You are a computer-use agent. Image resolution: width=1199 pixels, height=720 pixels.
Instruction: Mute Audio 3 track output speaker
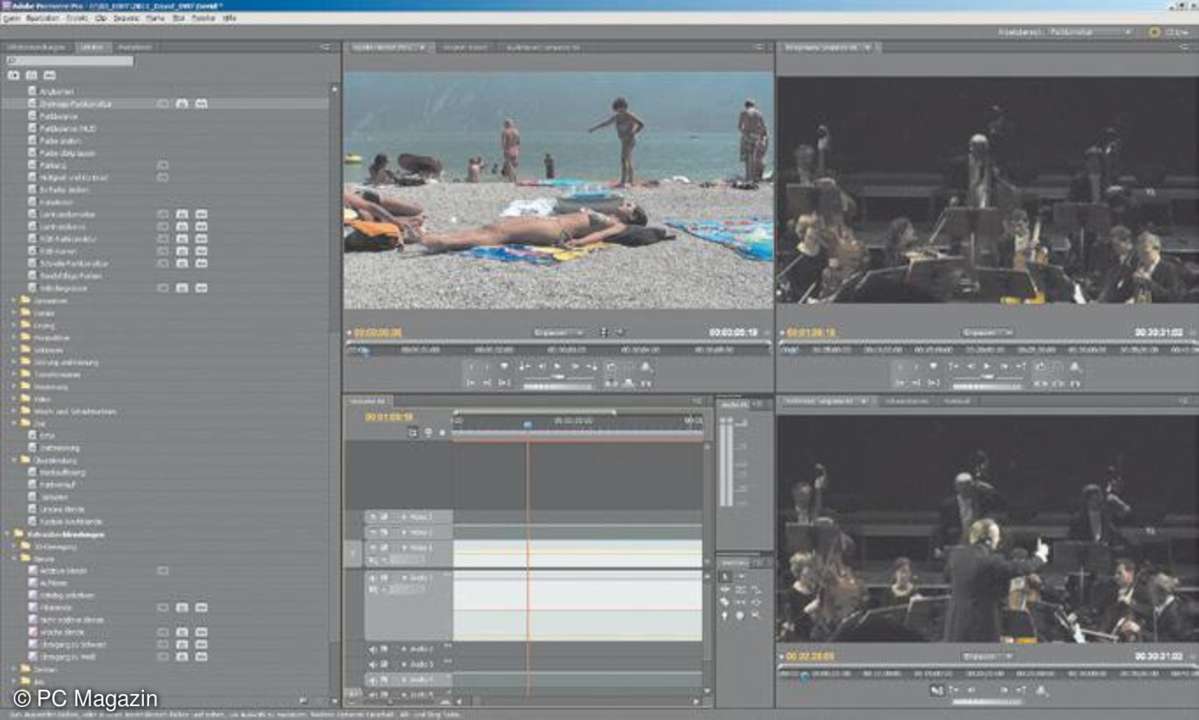coord(373,664)
